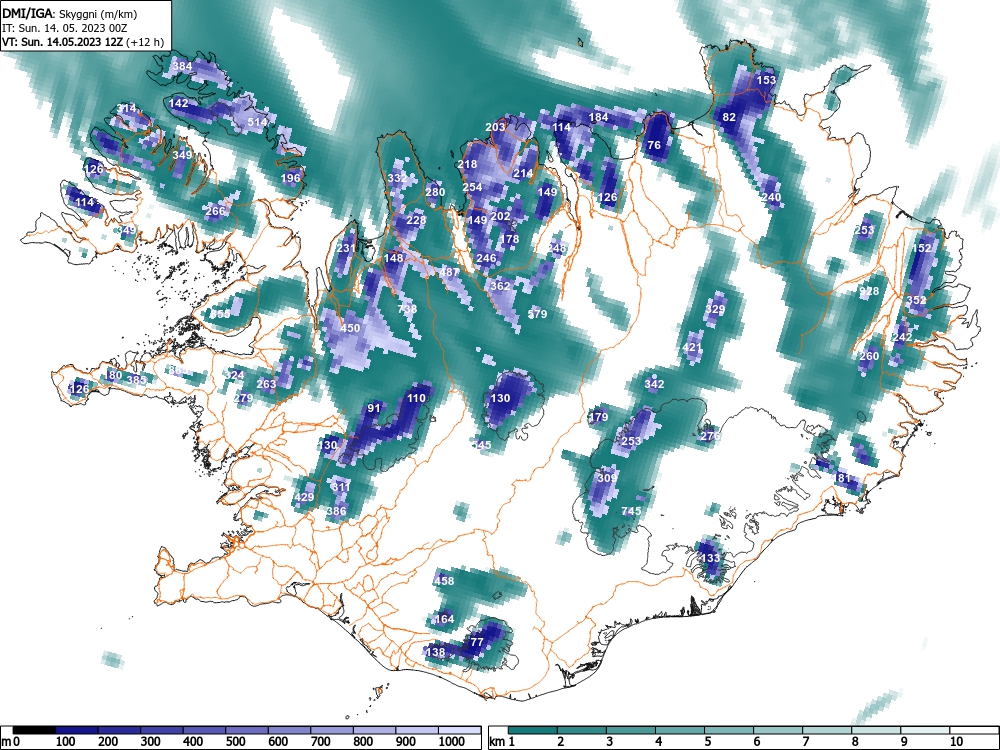Click the visibility value 179 on the map
This screenshot has width=1000, height=750.
click(598, 417)
